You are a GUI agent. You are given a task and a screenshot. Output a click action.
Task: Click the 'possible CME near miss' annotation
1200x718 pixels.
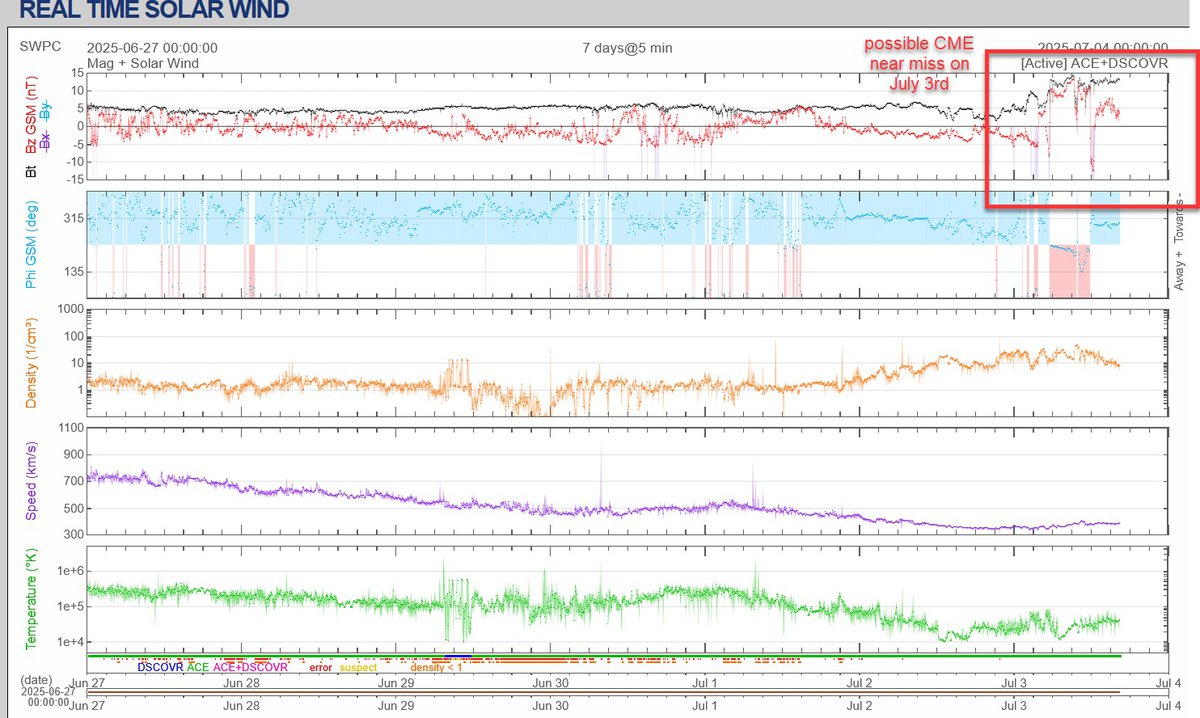(x=918, y=64)
